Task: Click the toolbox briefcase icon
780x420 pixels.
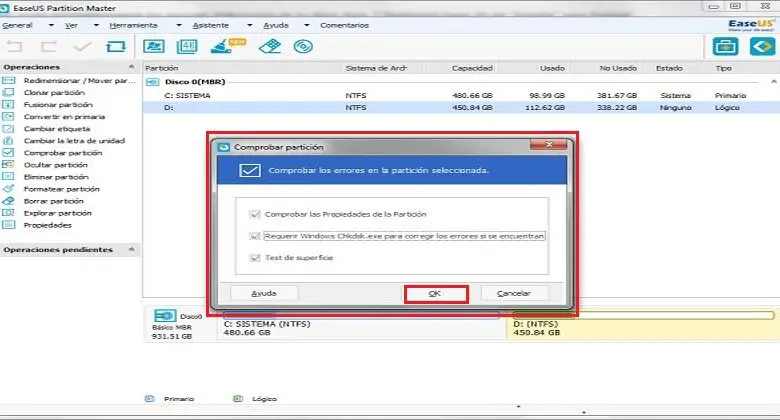Action: pyautogui.click(x=725, y=47)
